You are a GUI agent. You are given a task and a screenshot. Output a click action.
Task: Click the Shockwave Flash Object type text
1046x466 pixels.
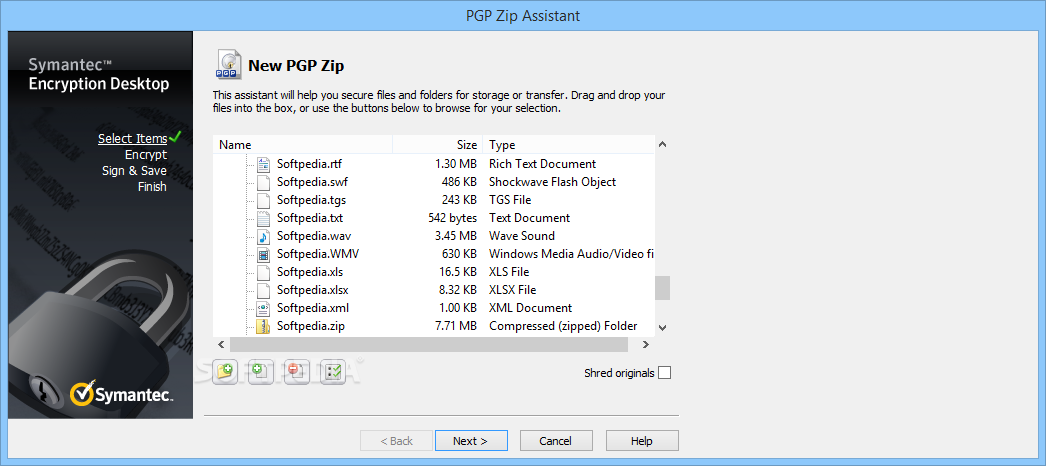point(552,182)
